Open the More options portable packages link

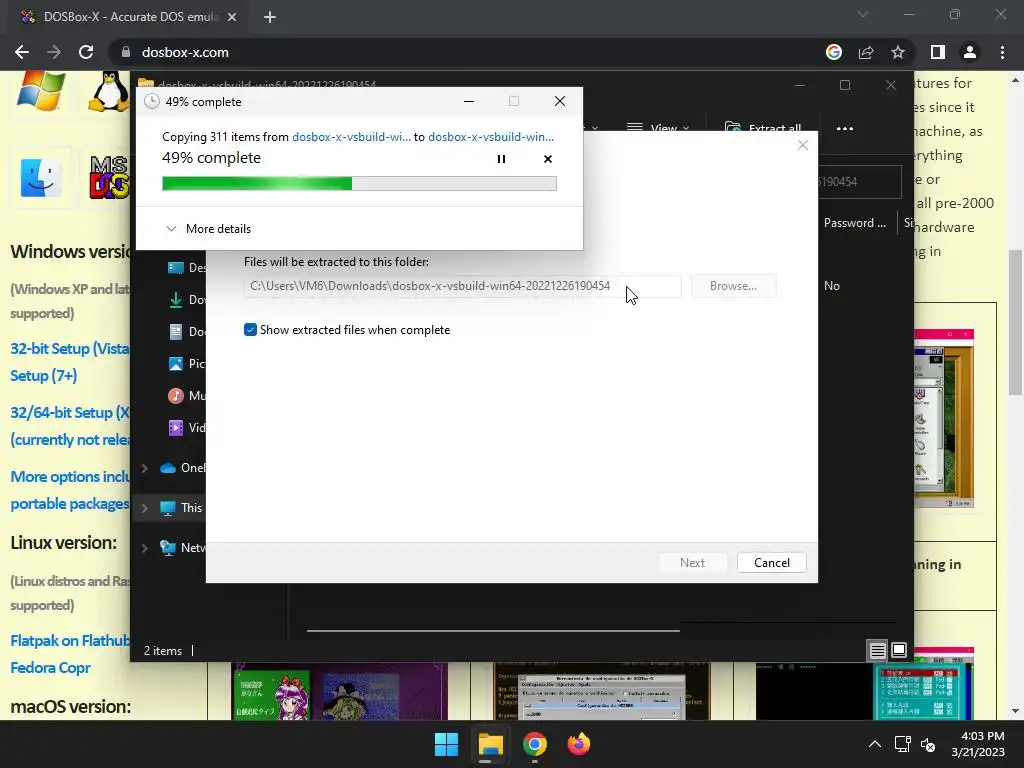pos(69,490)
